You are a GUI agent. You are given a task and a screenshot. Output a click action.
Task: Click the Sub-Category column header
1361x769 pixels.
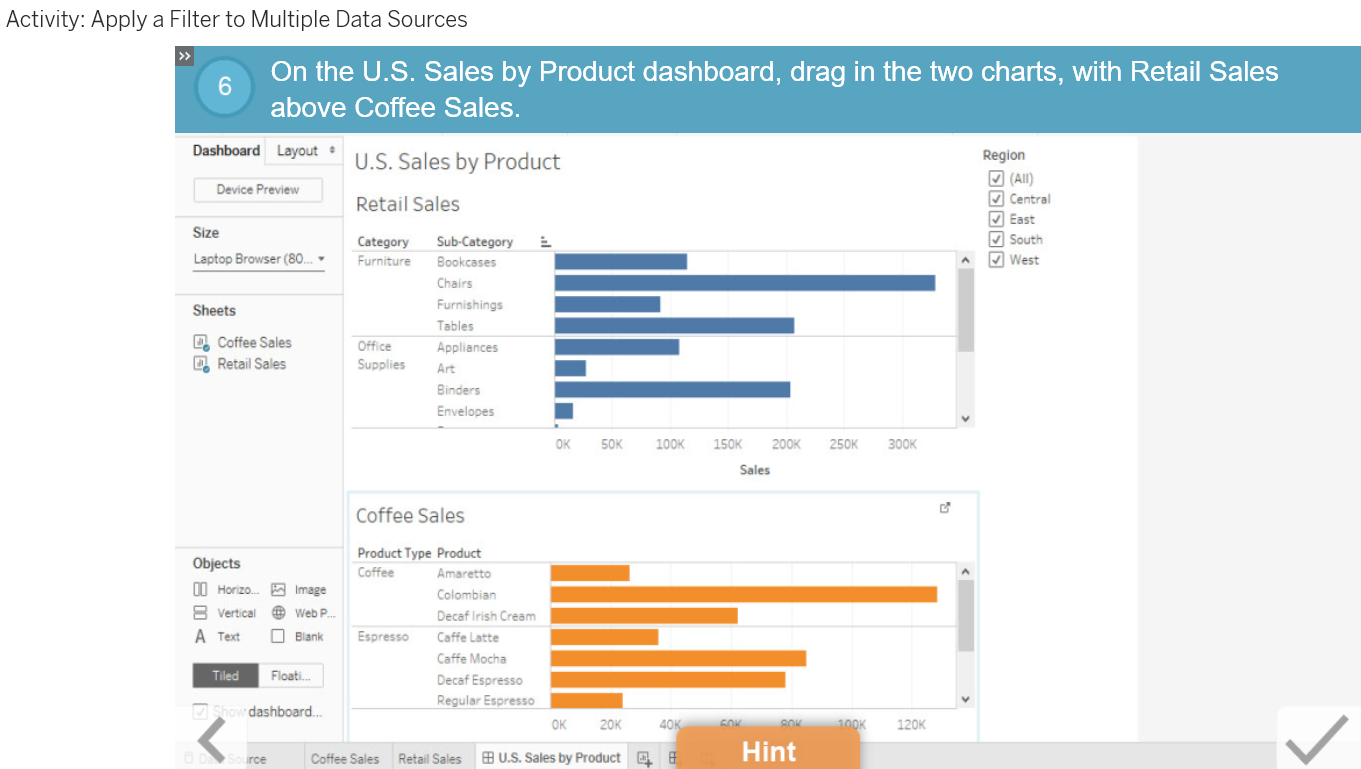(x=475, y=242)
